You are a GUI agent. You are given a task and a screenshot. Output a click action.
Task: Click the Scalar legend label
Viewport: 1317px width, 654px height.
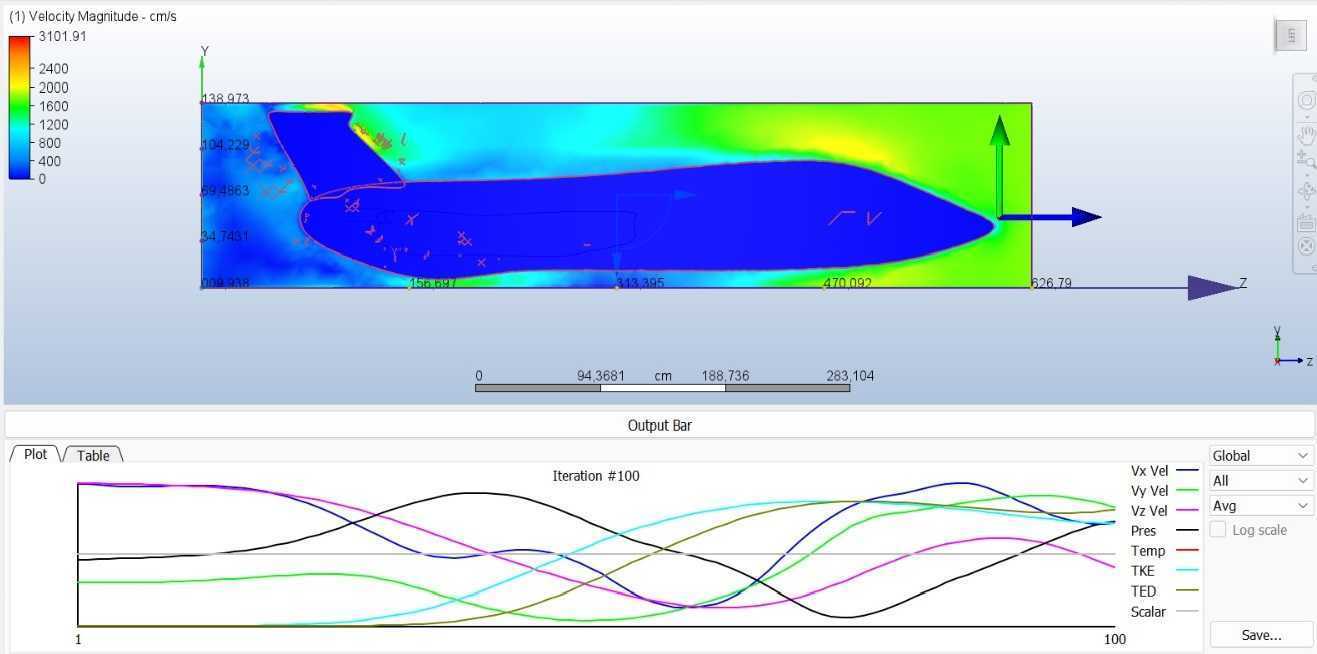1148,611
